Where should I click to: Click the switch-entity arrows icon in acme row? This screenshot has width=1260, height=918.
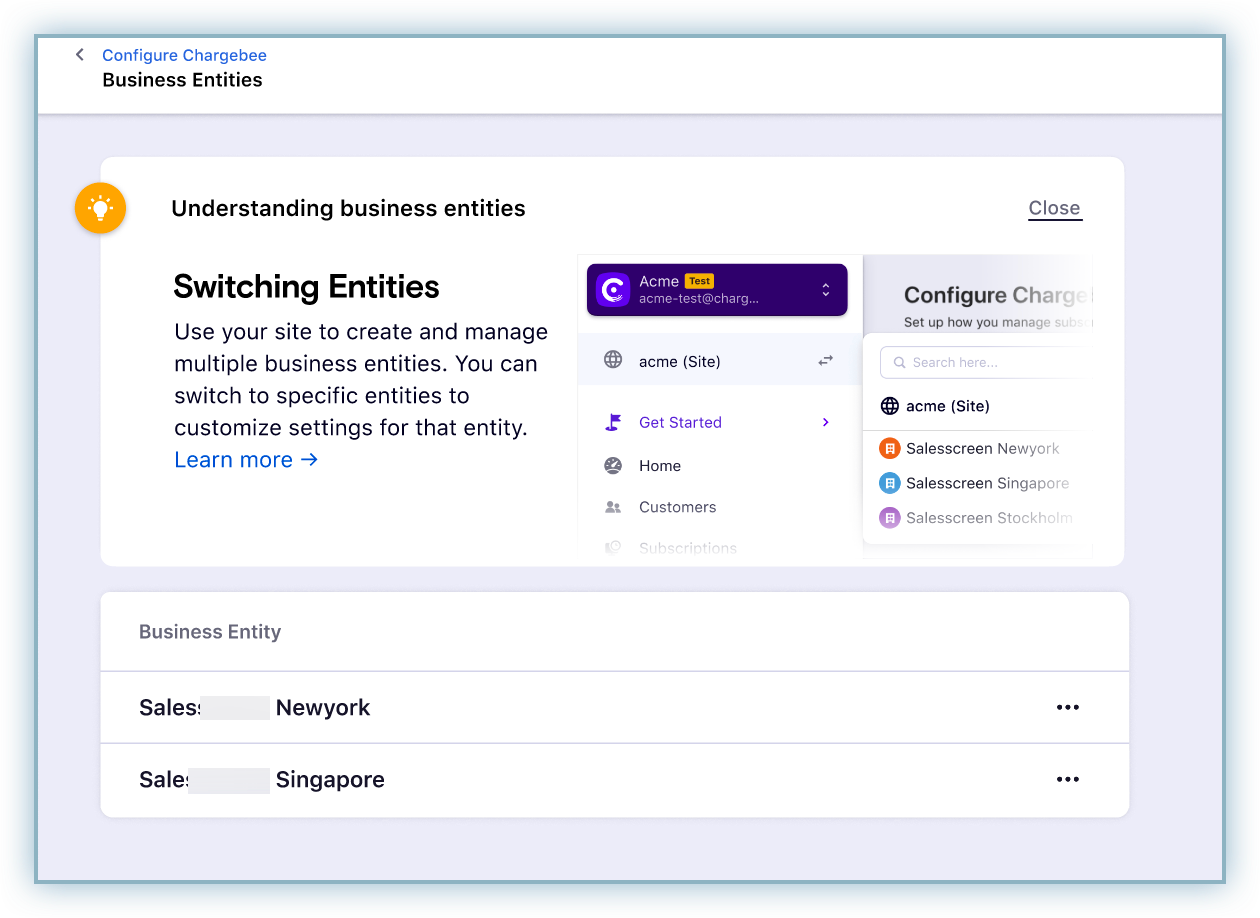click(826, 361)
